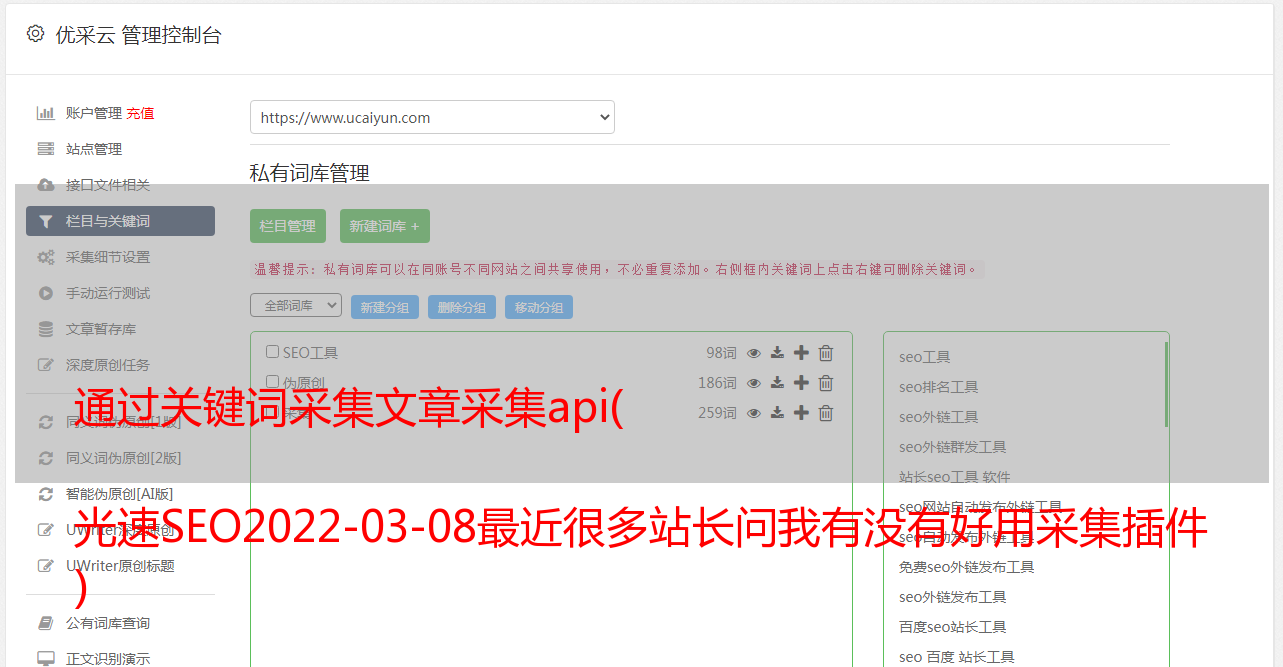
Task: Click the 新建词库 + button
Action: pyautogui.click(x=385, y=226)
